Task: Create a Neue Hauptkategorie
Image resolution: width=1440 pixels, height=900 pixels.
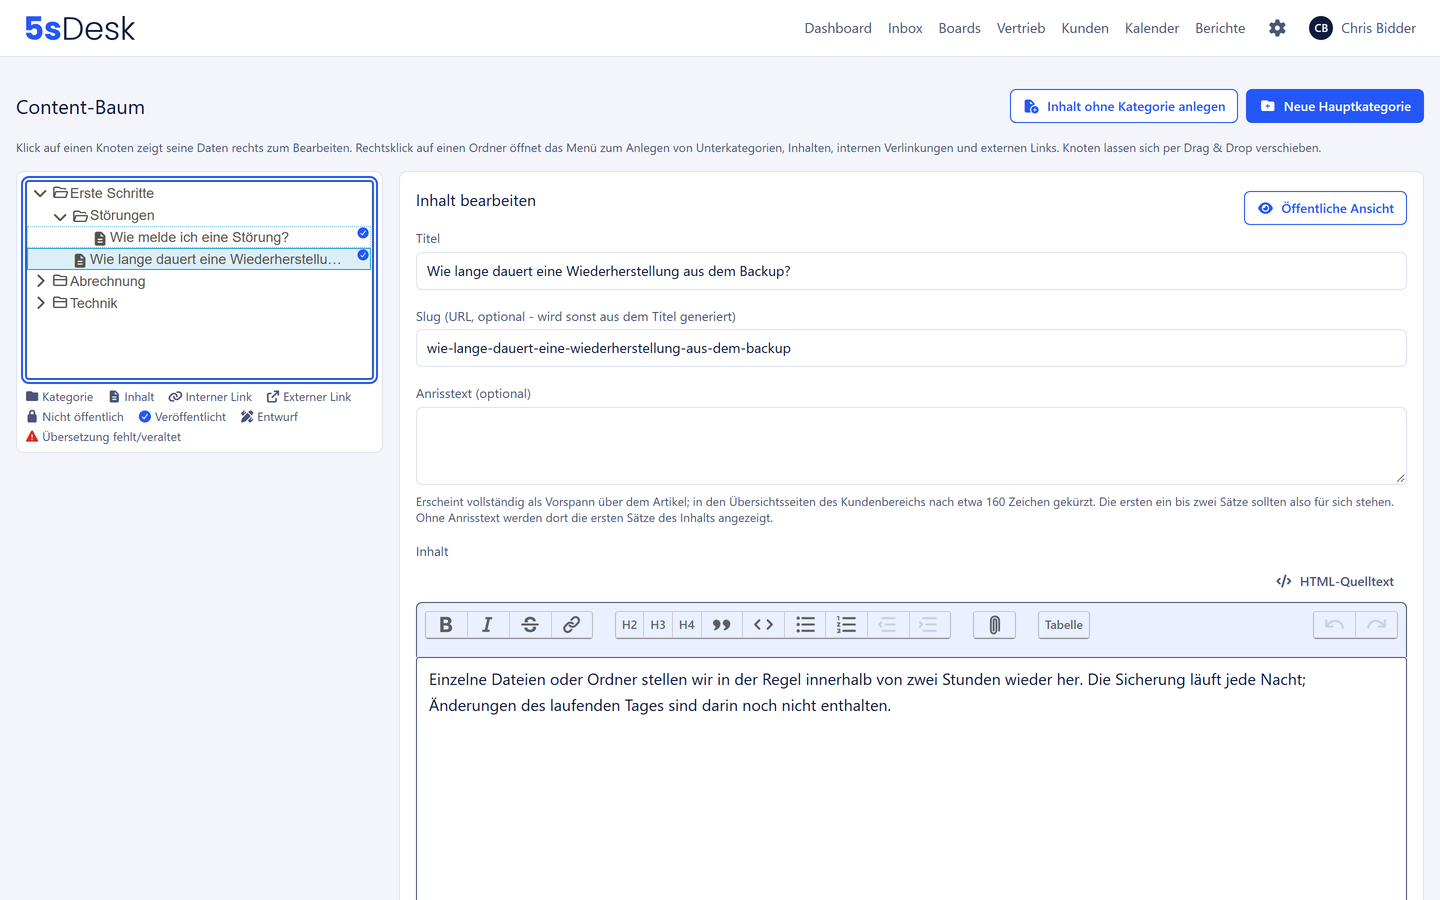Action: (1334, 106)
